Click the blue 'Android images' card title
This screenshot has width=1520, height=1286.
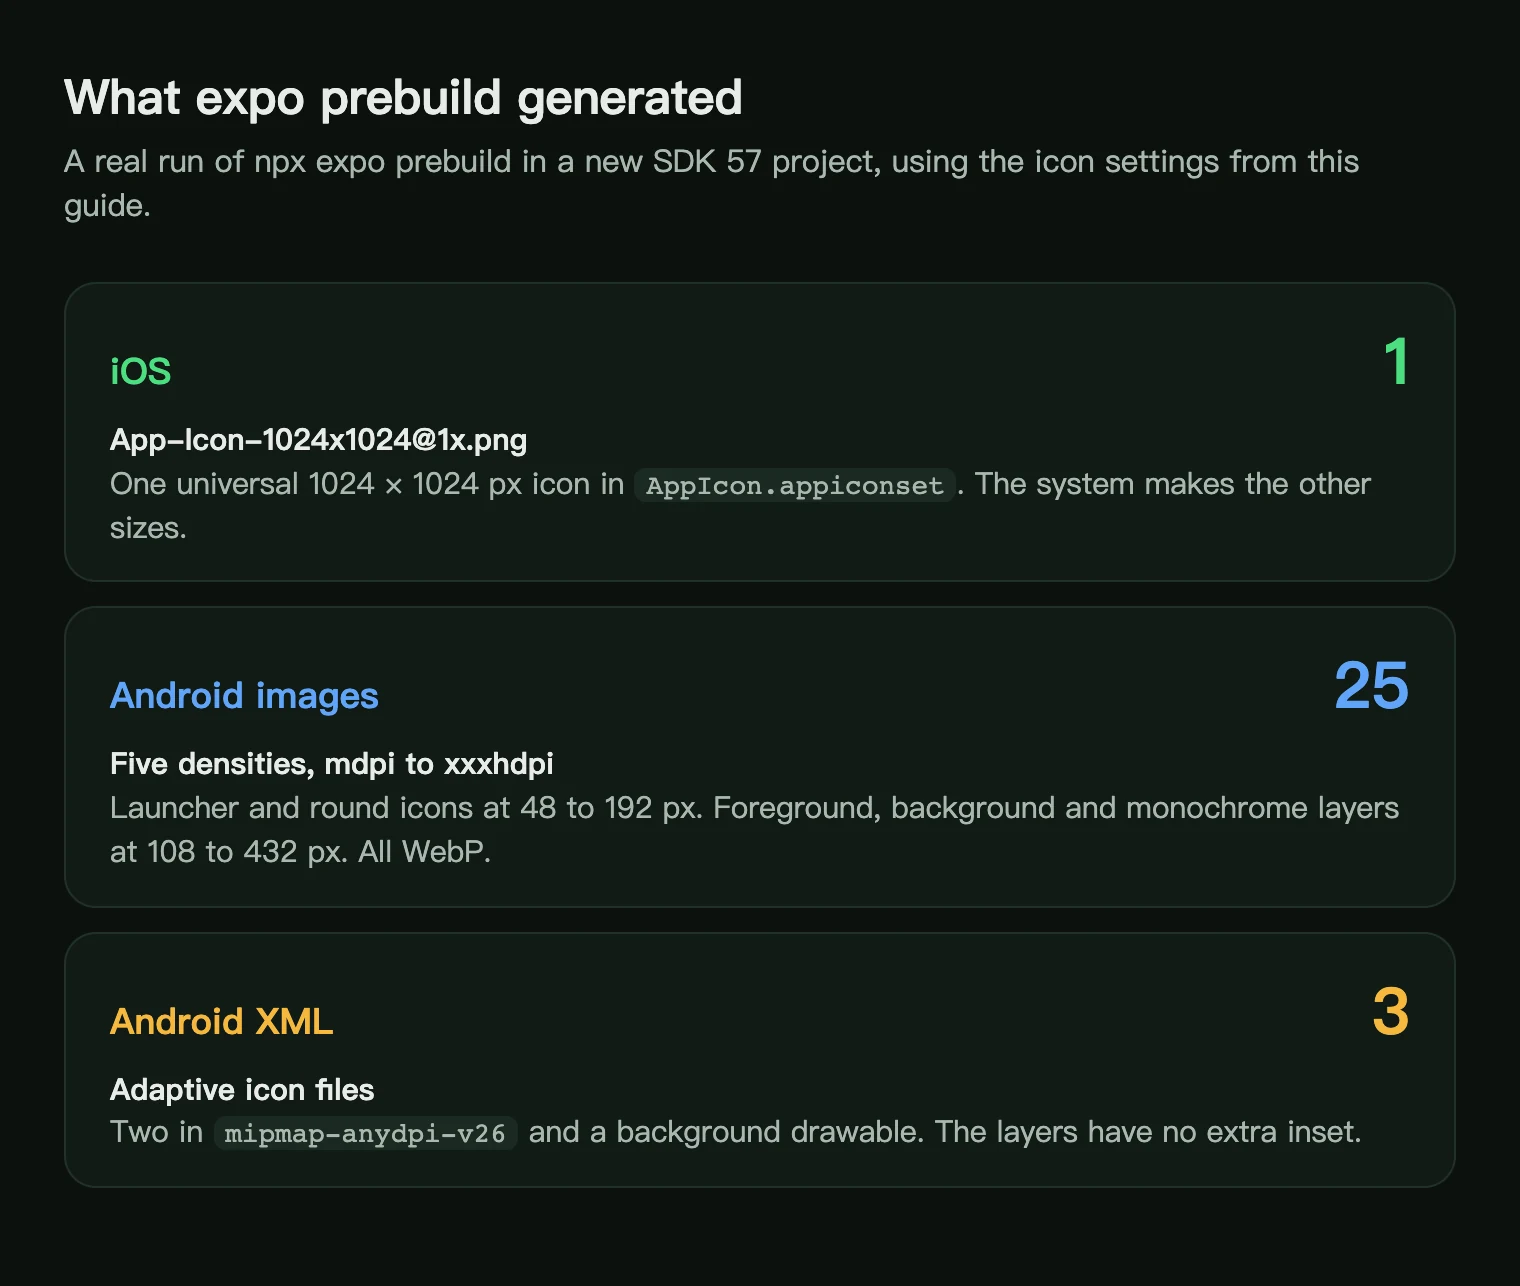[x=244, y=695]
